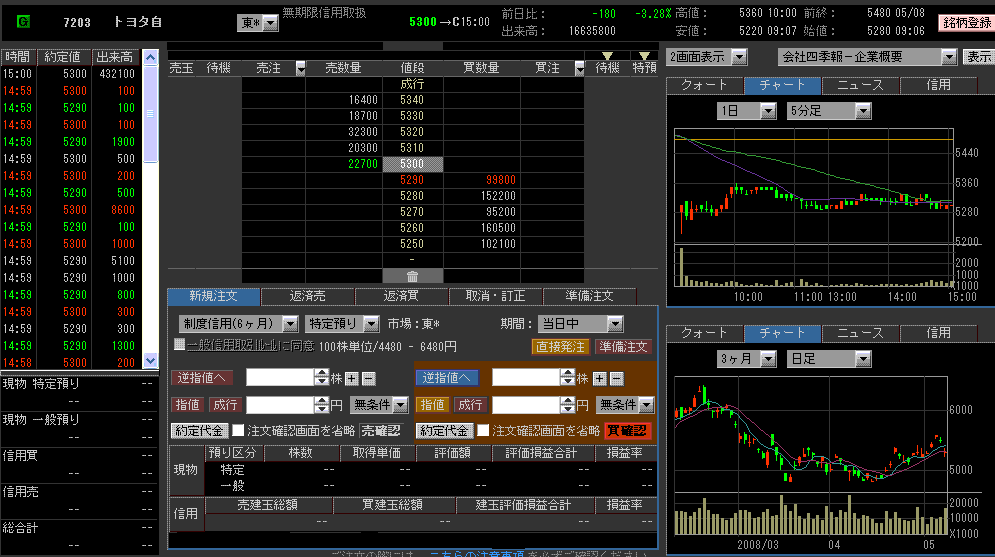Click the green G icon beside stock code 7203
The height and width of the screenshot is (557, 995).
click(x=23, y=21)
